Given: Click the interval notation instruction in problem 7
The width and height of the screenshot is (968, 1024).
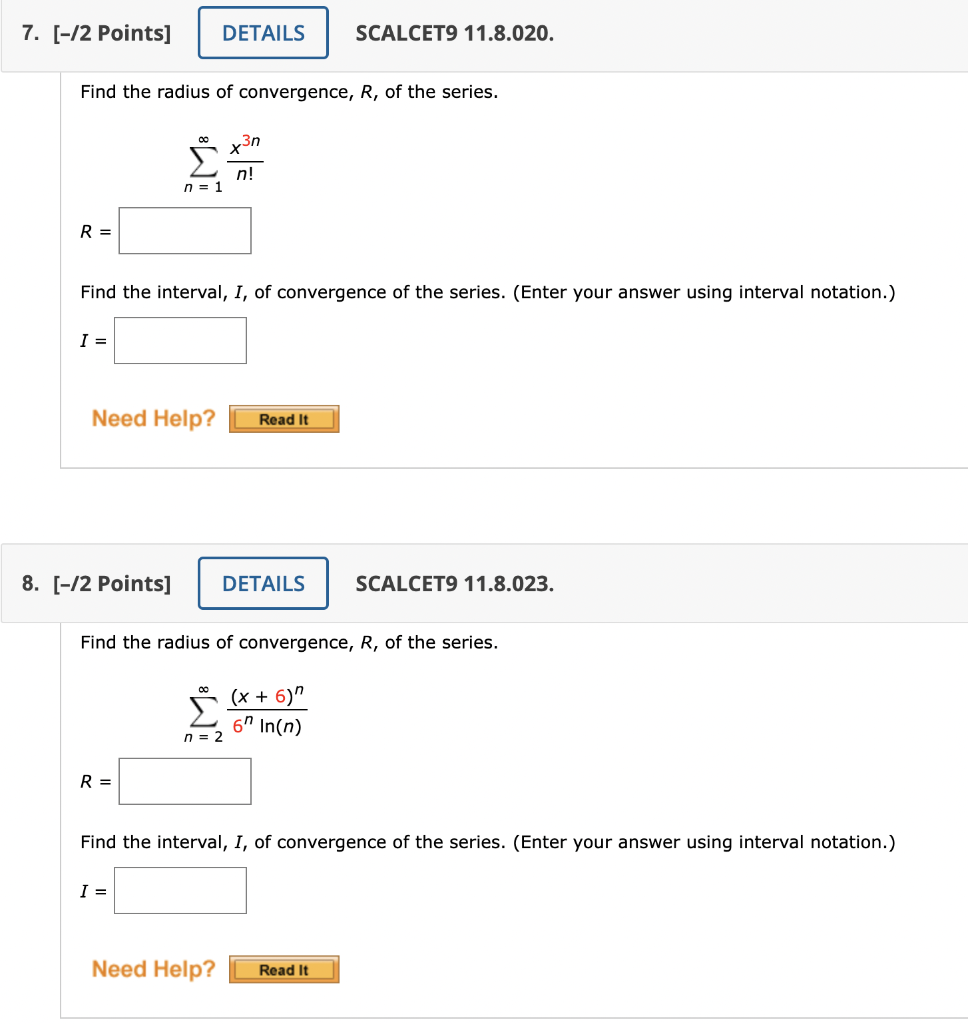Looking at the screenshot, I should [x=487, y=292].
